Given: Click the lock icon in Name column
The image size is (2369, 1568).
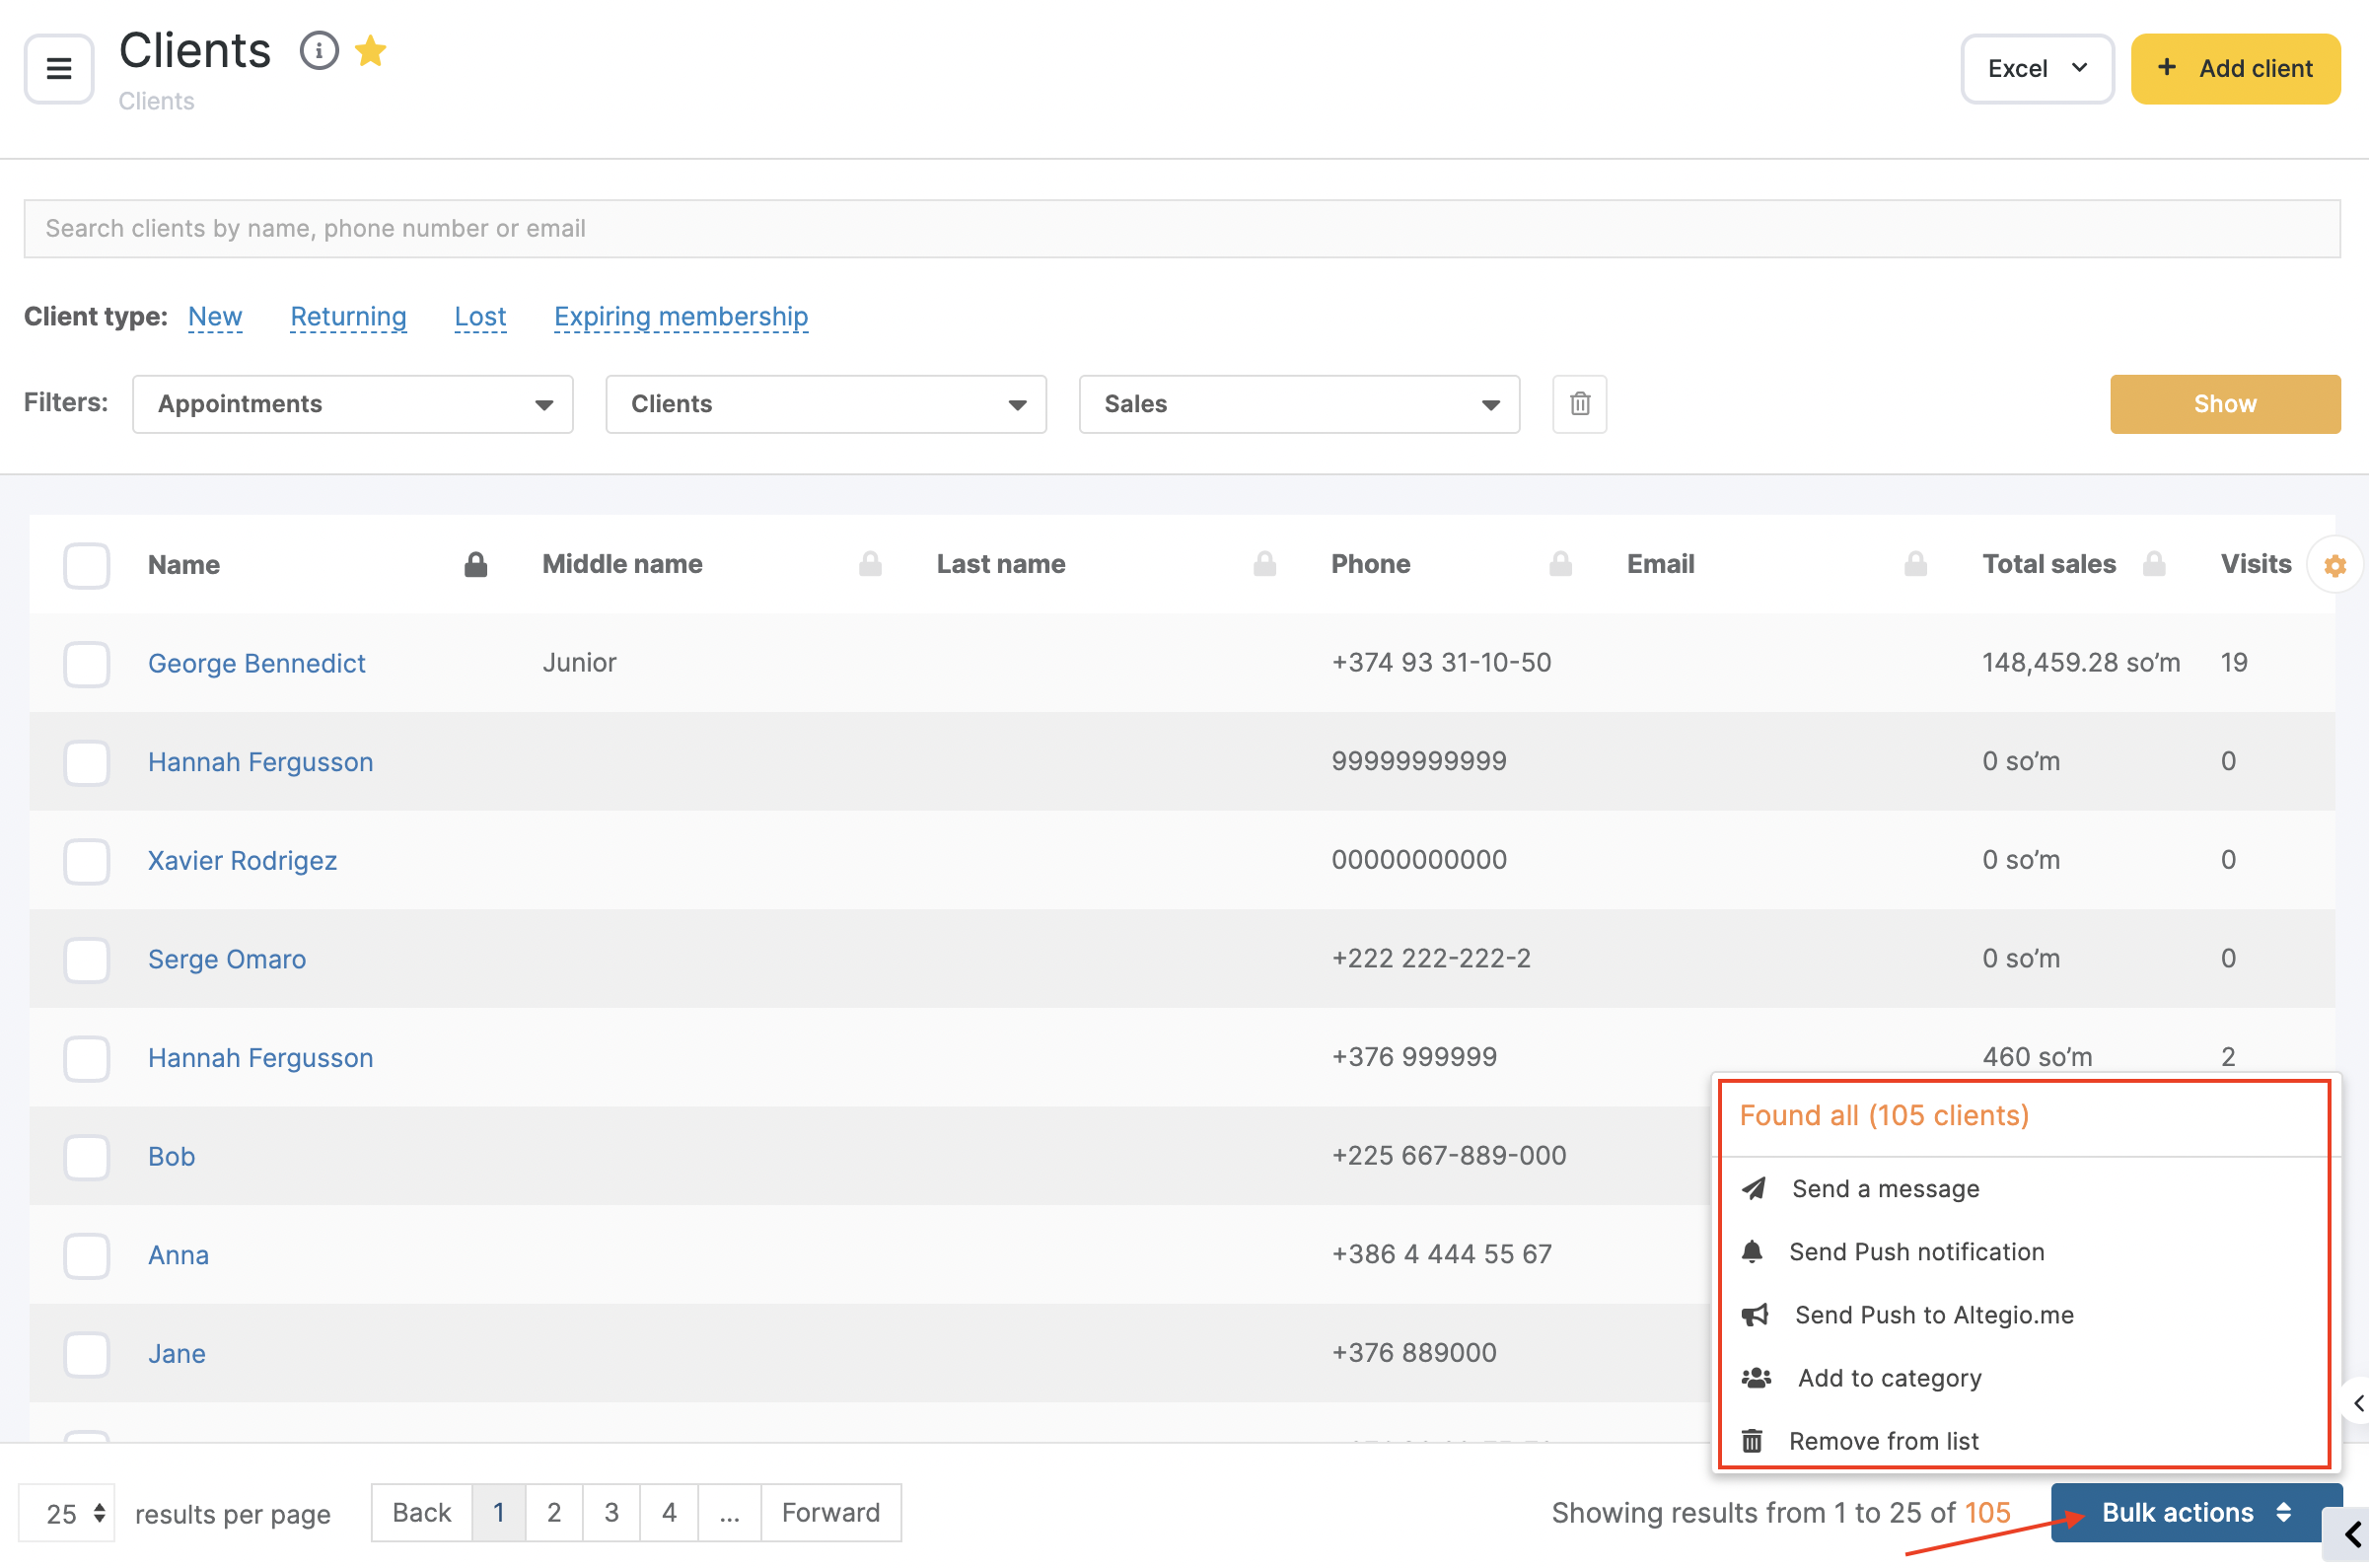Looking at the screenshot, I should 476,565.
